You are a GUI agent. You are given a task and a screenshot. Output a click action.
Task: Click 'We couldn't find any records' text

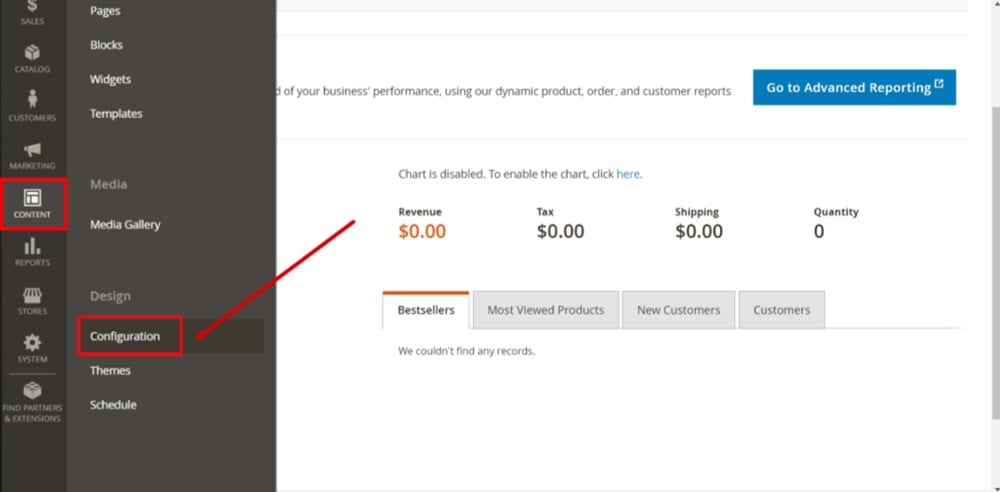tap(467, 351)
